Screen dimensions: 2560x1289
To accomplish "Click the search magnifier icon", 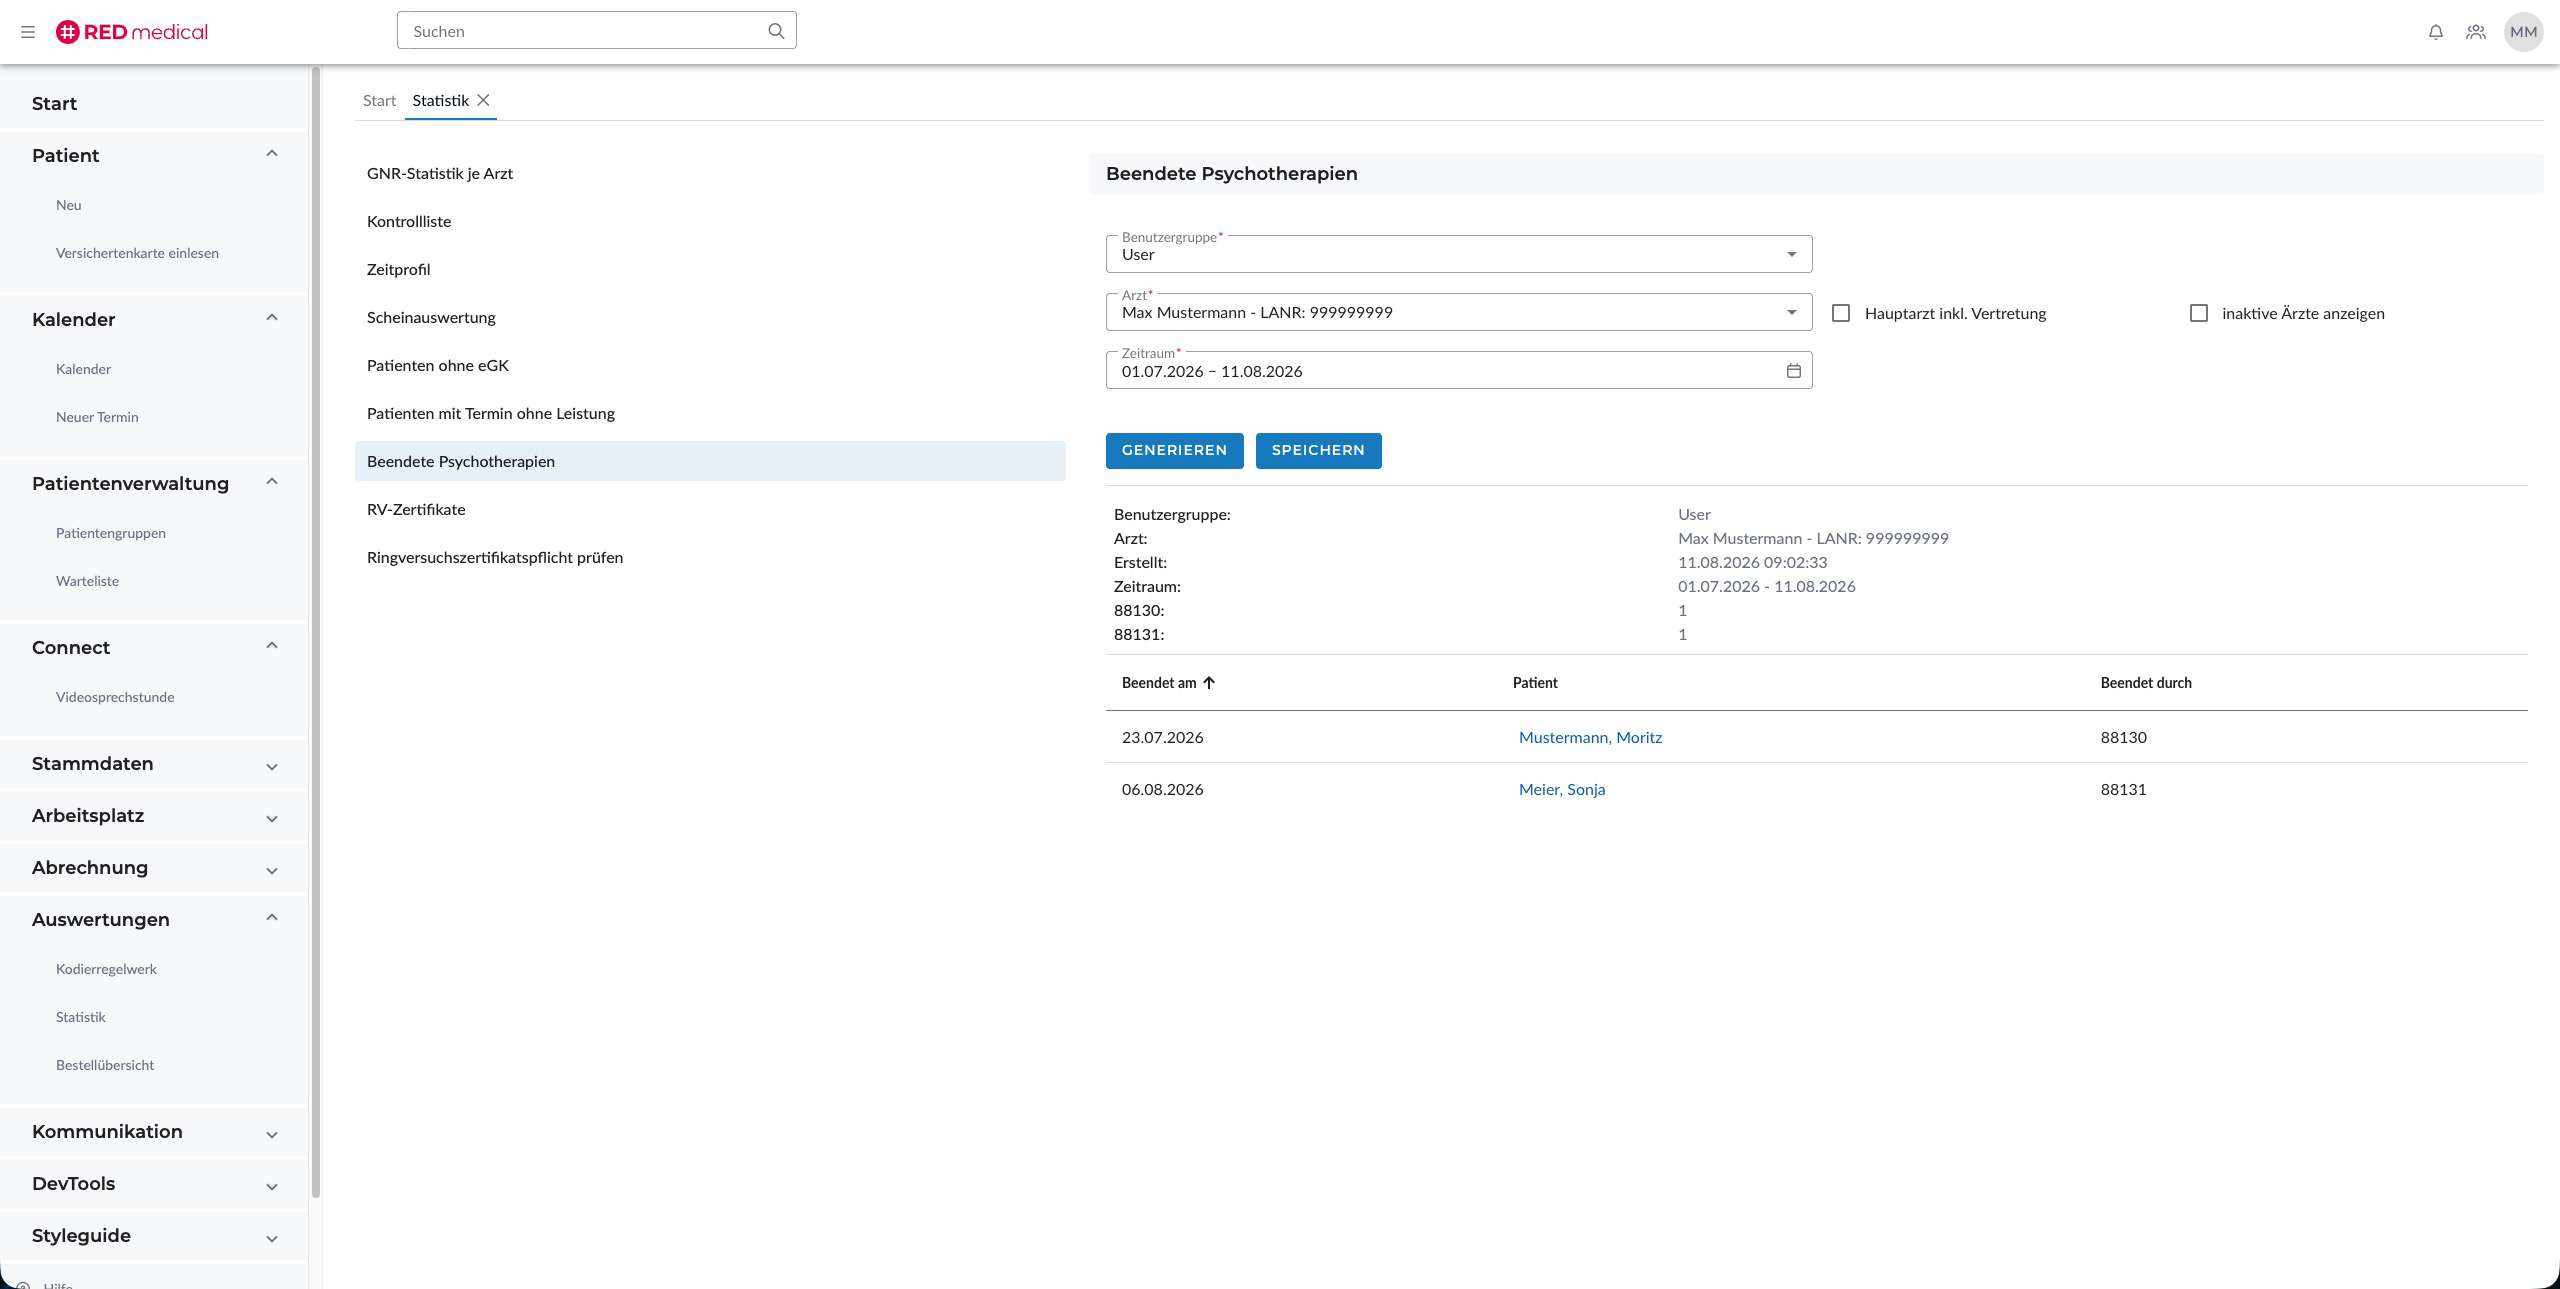I will click(776, 31).
